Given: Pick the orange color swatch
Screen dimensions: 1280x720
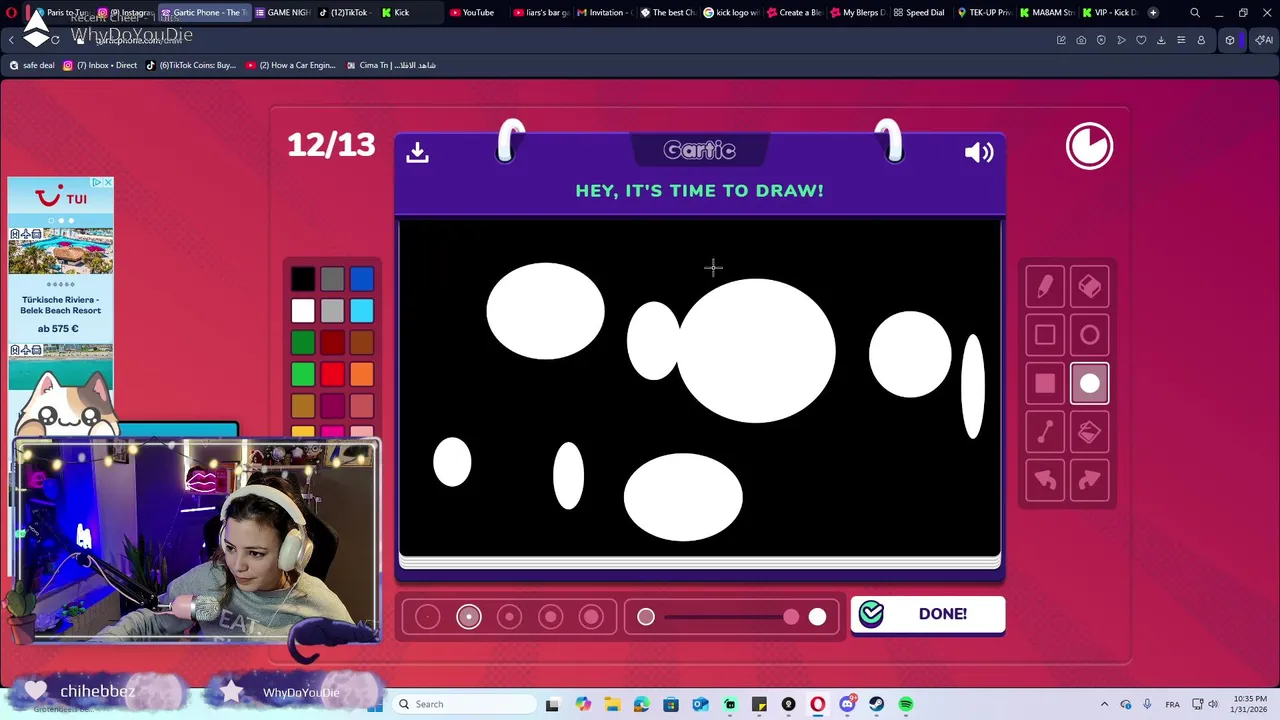Looking at the screenshot, I should click(362, 374).
